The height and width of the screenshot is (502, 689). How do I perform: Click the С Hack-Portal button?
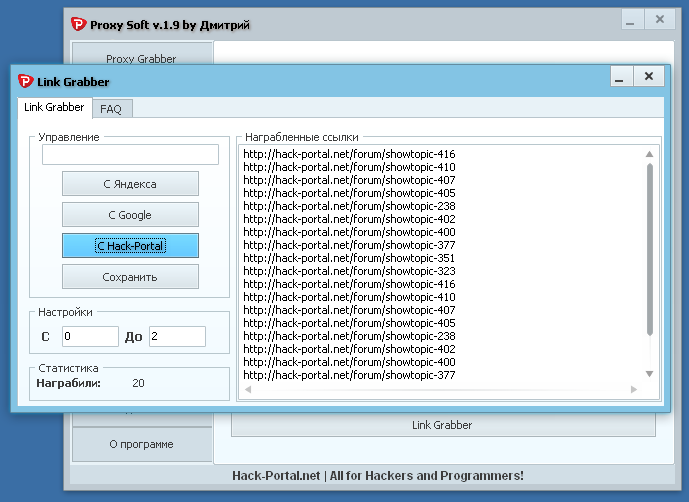(130, 246)
